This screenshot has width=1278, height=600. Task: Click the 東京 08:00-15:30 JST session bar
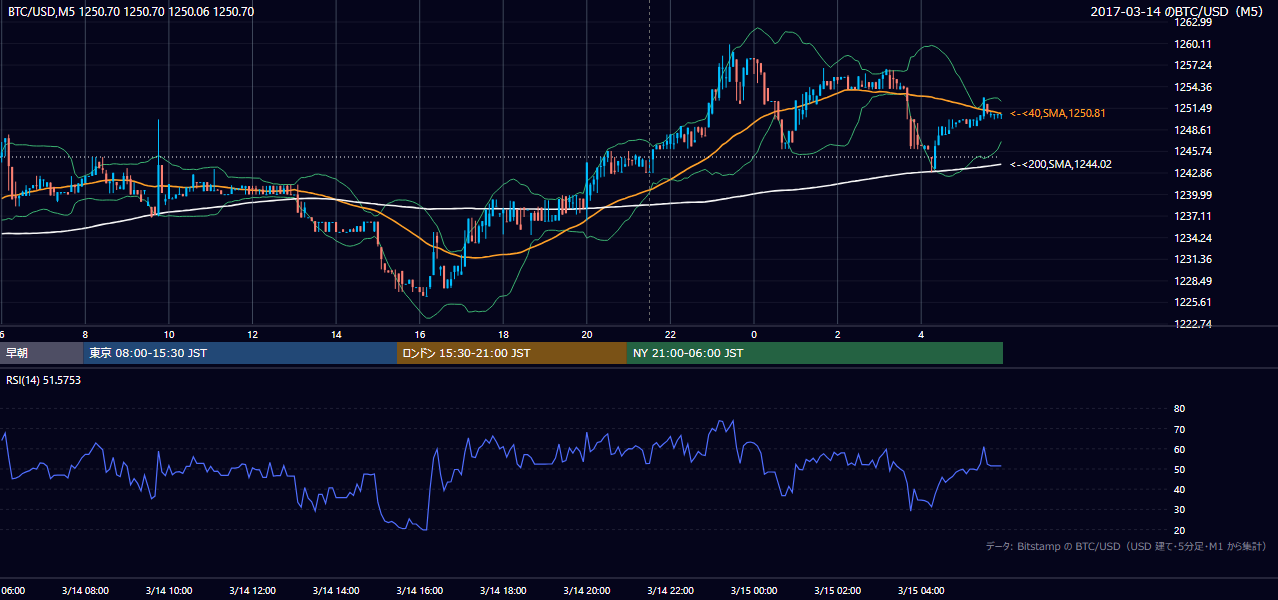pyautogui.click(x=240, y=353)
